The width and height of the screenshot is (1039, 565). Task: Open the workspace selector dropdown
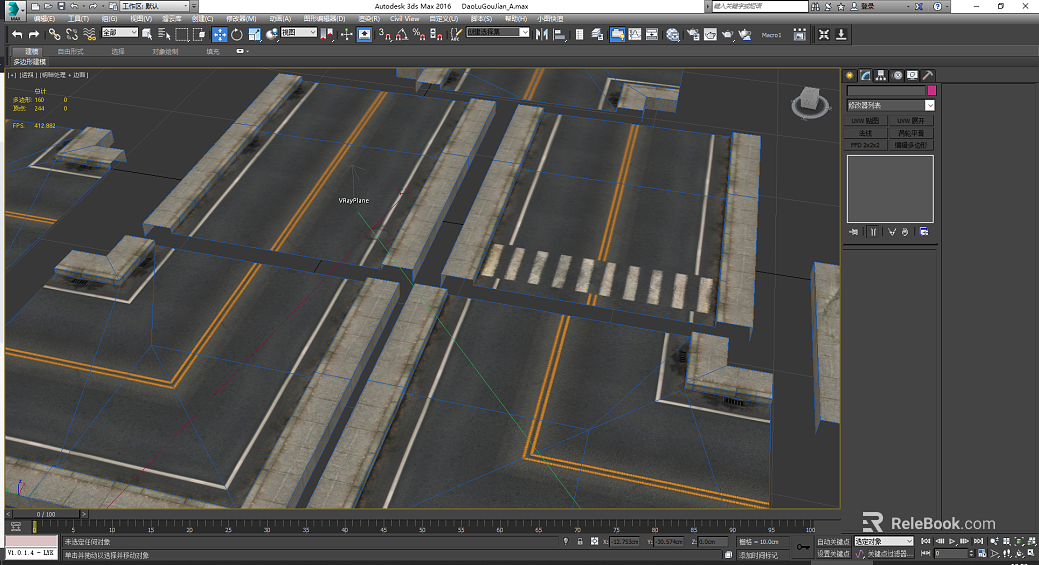coord(156,6)
